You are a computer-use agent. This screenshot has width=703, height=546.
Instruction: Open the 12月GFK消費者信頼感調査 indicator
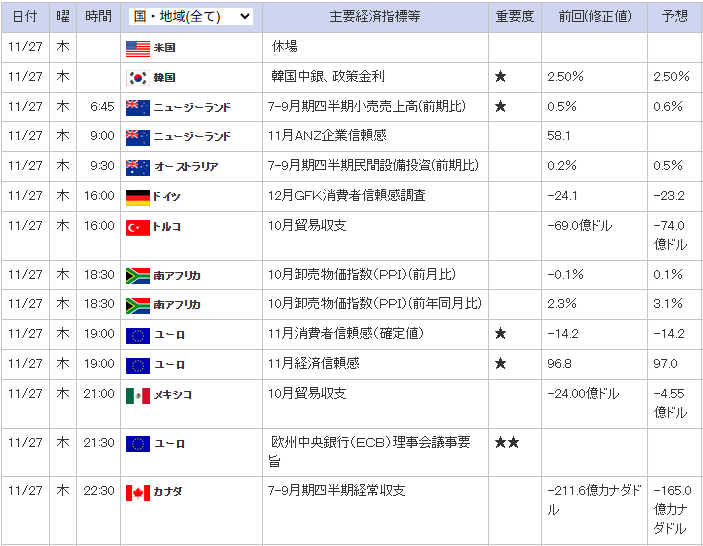(x=347, y=195)
